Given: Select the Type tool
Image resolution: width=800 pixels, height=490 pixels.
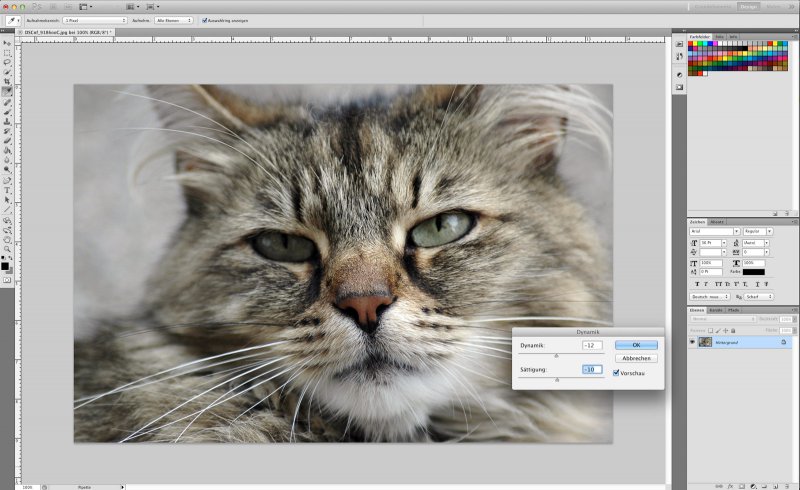Looking at the screenshot, I should click(7, 190).
